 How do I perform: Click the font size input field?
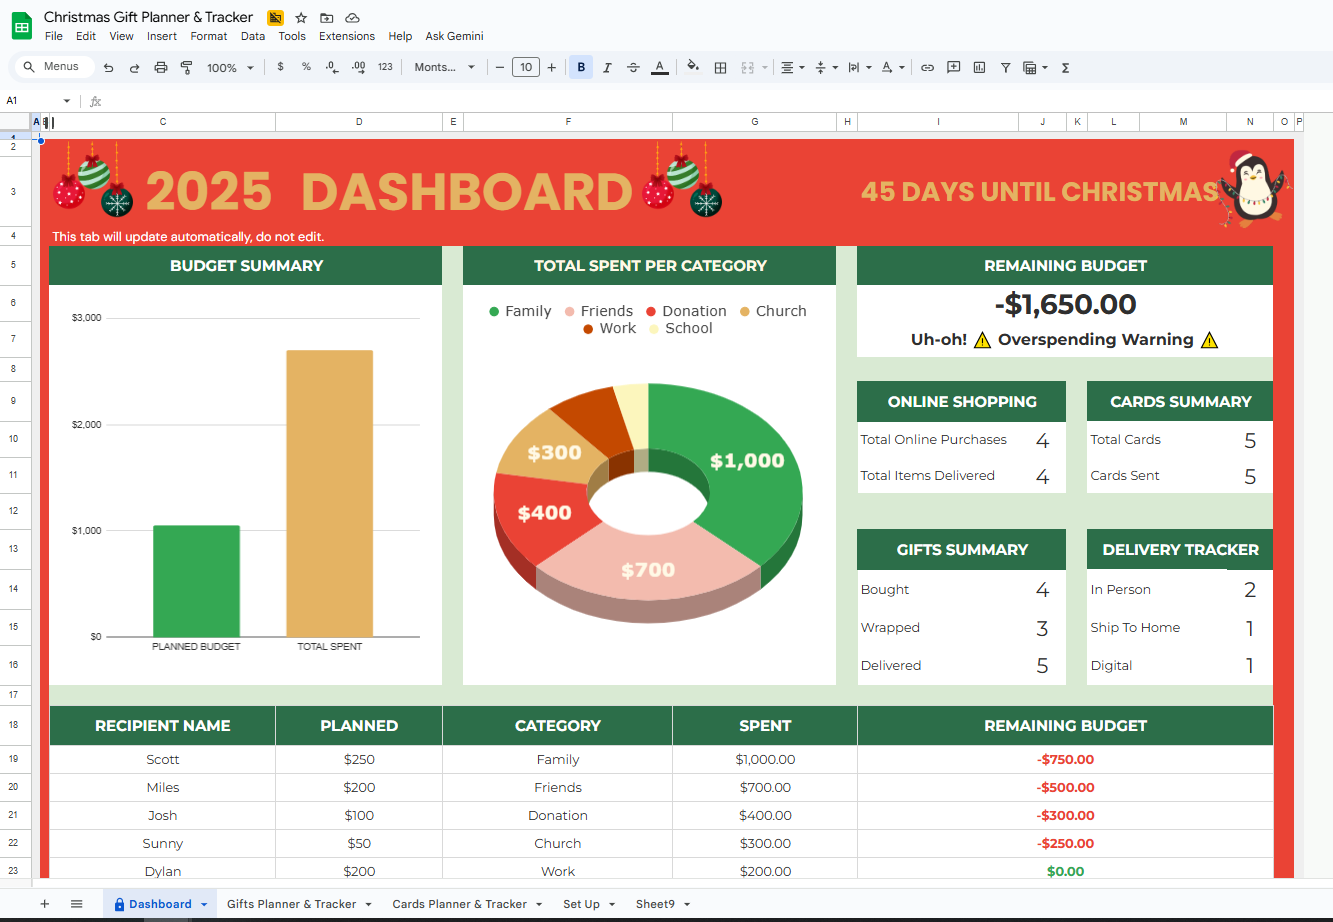tap(525, 68)
